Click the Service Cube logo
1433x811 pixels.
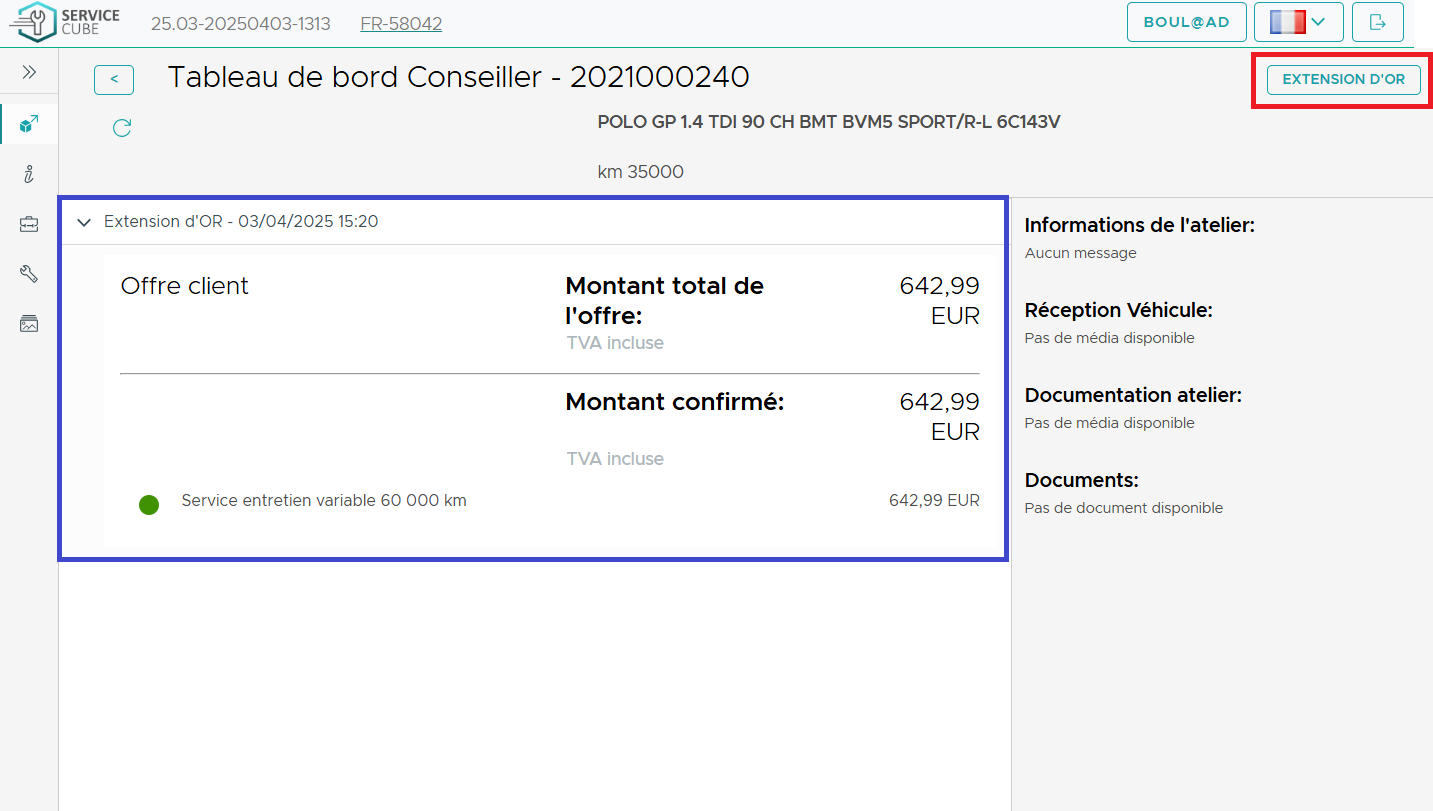pyautogui.click(x=64, y=22)
